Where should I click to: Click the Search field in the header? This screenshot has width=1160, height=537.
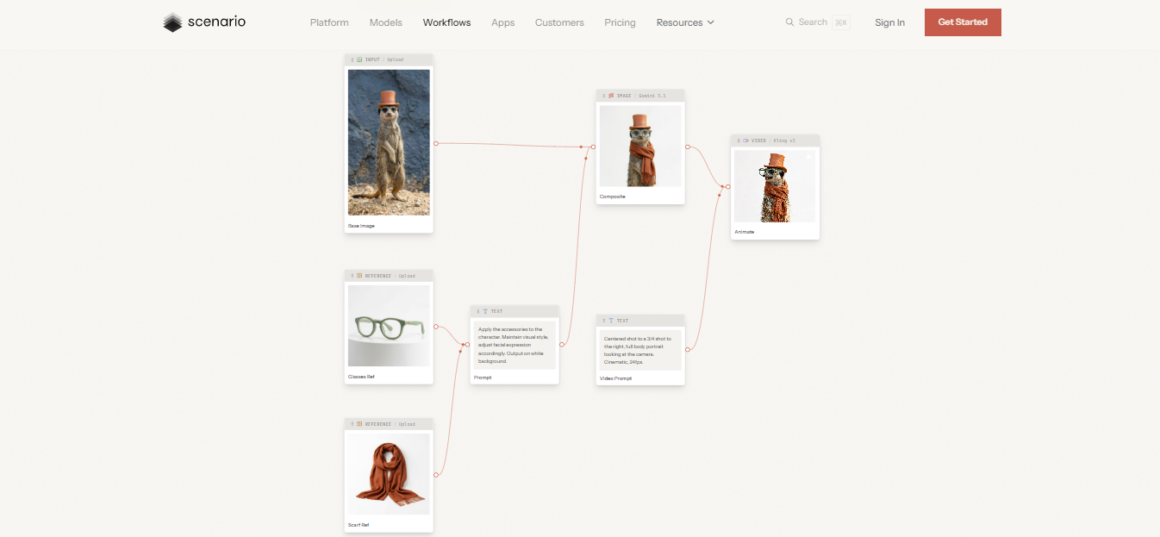(817, 22)
